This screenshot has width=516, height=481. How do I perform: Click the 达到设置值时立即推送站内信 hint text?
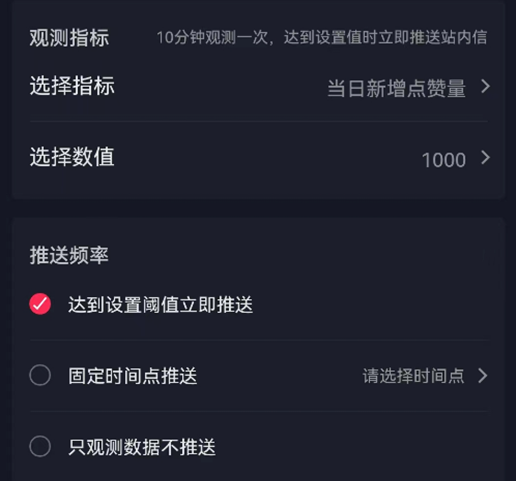386,37
